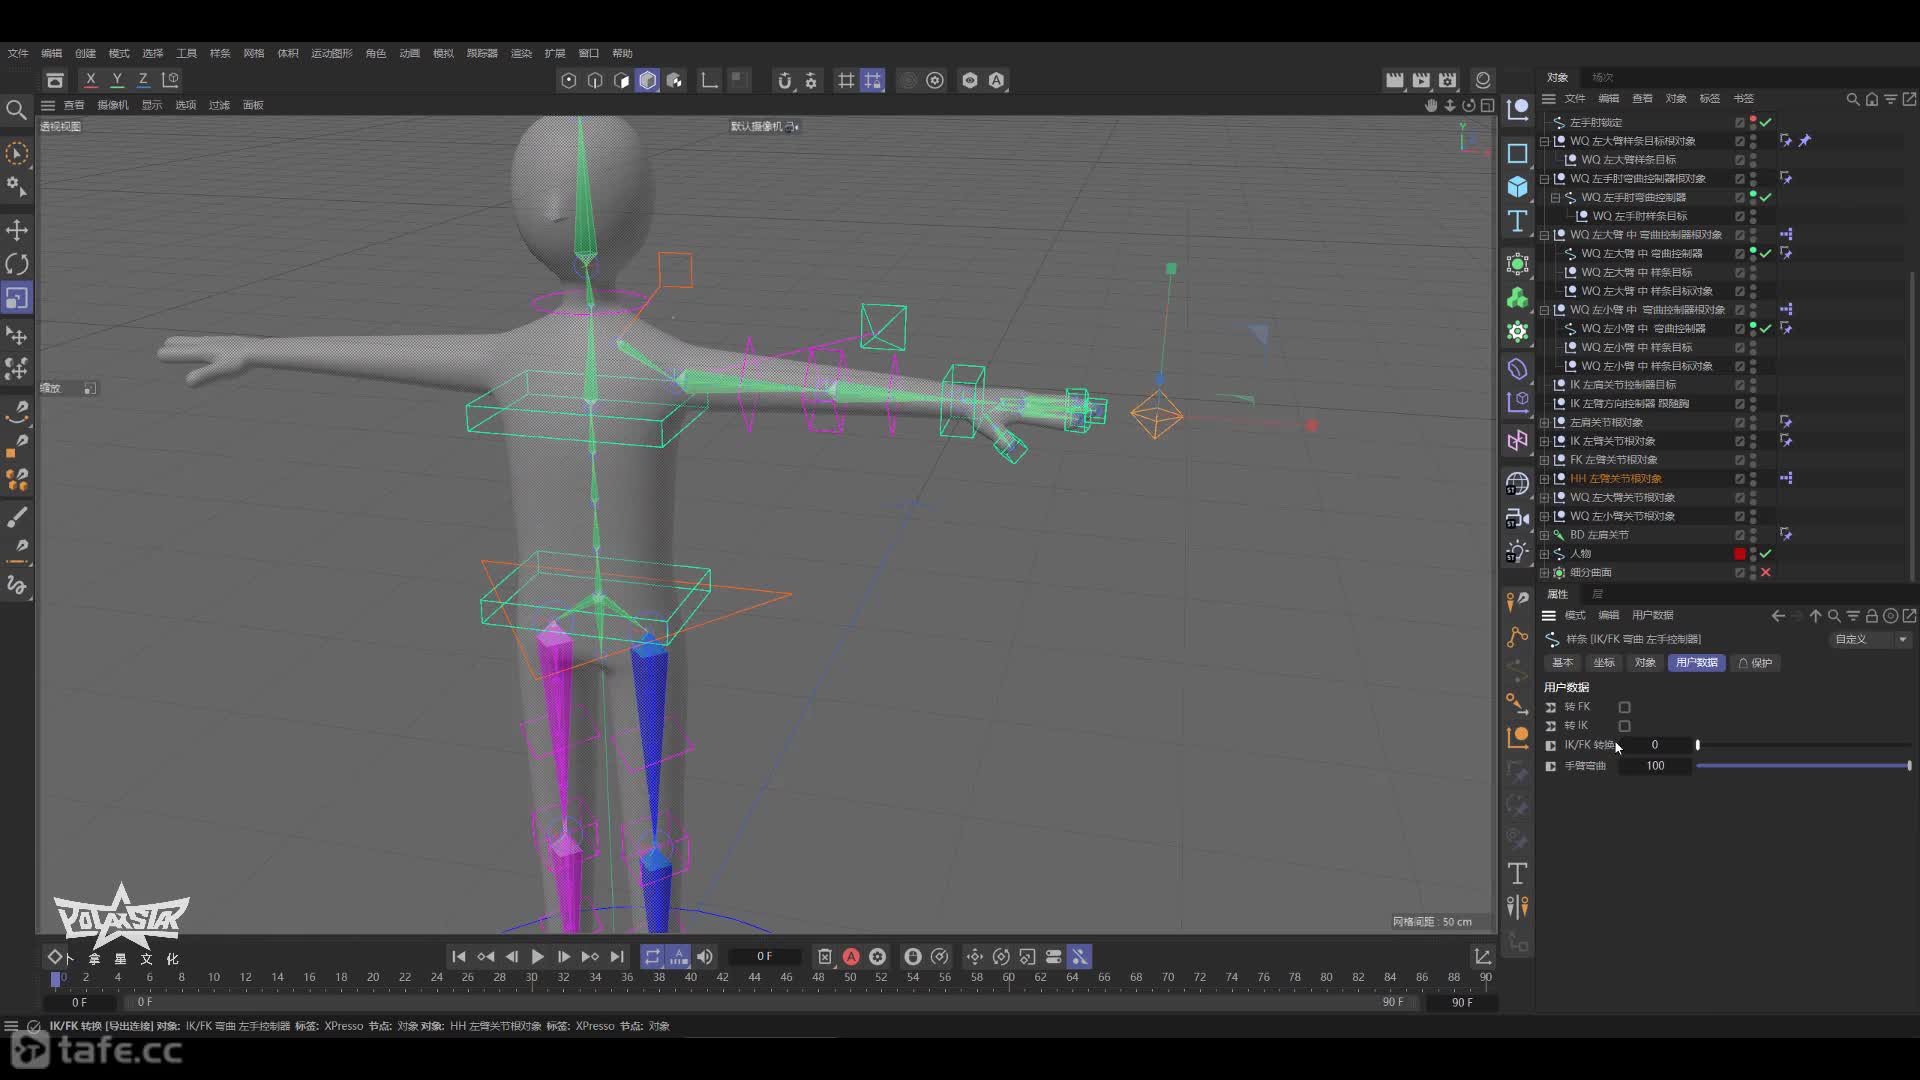Click render to picture viewer clapperboard icon
1920x1080 pixels.
(x=1421, y=80)
